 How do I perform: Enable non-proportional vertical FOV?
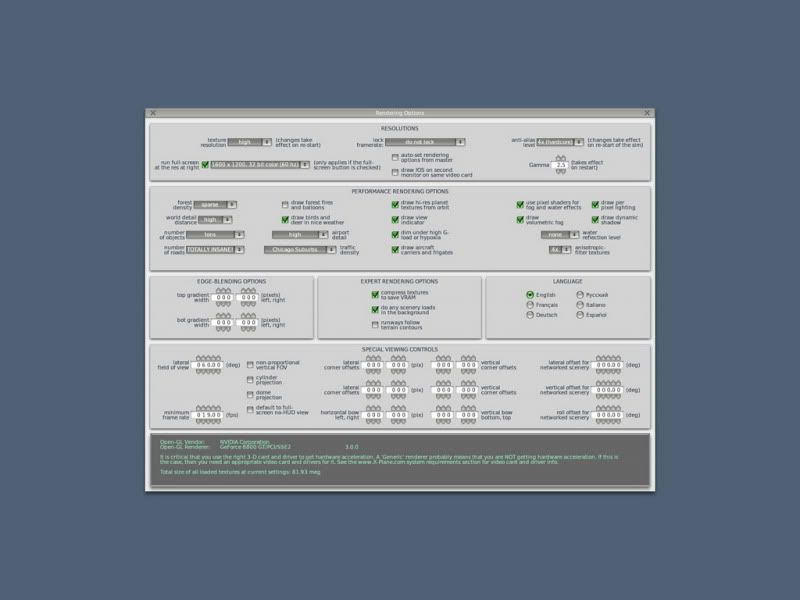250,365
